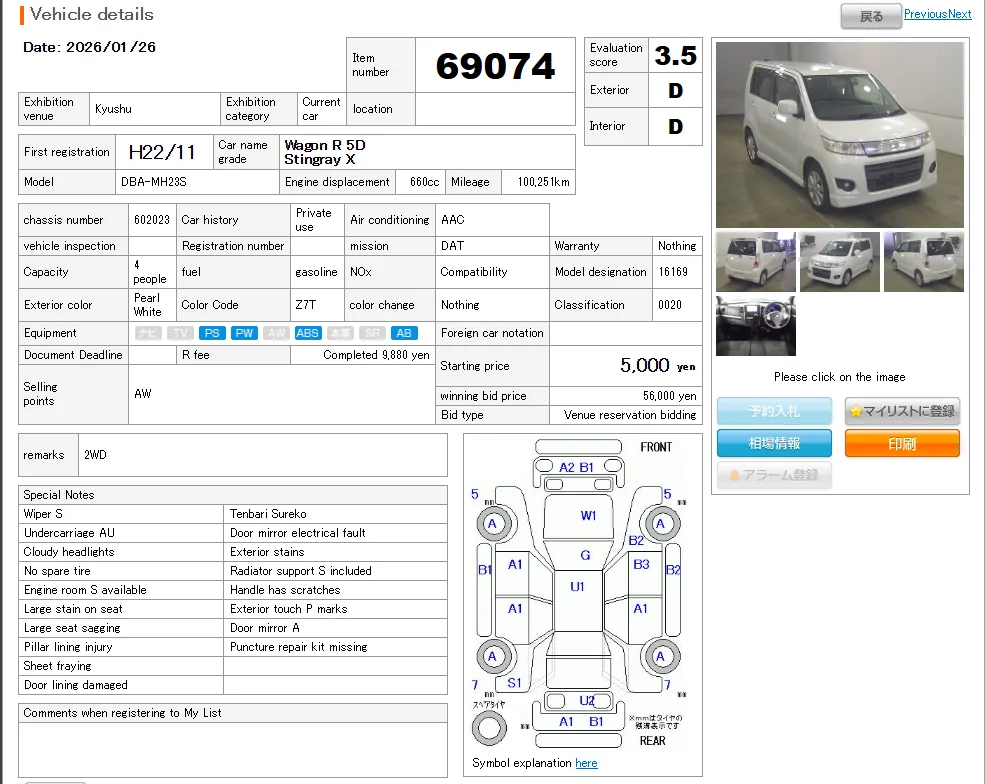Select the color code Z7T
The image size is (985, 784).
pyautogui.click(x=306, y=305)
